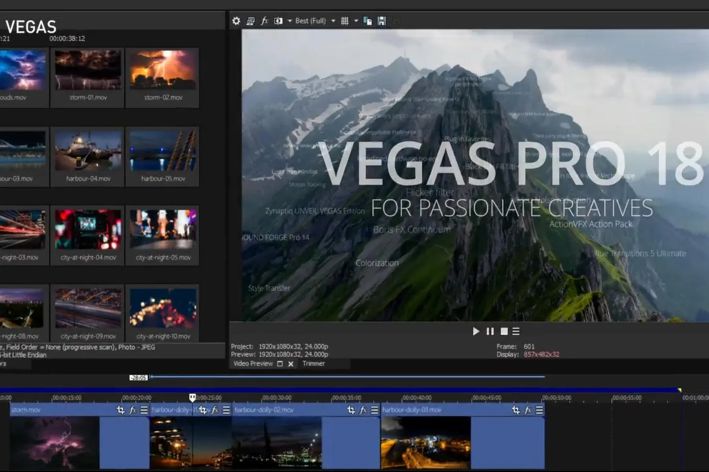This screenshot has width=709, height=472.
Task: Open the preview transport hamburger menu
Action: pyautogui.click(x=516, y=331)
